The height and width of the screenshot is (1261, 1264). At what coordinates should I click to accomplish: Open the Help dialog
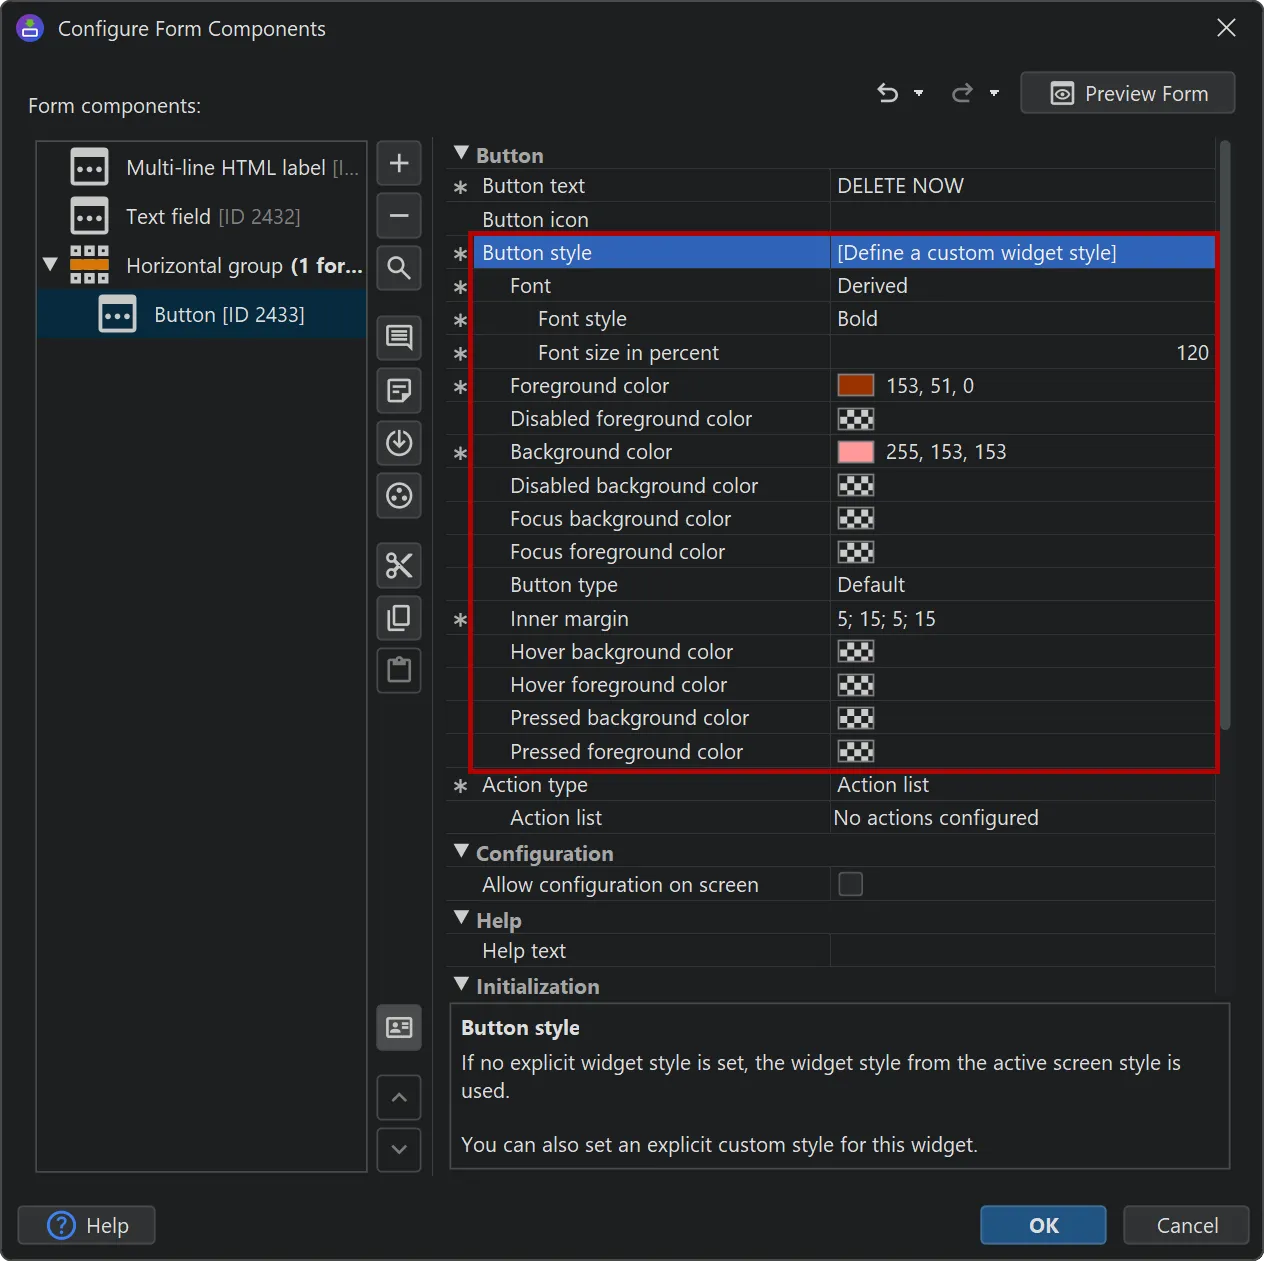click(x=86, y=1225)
